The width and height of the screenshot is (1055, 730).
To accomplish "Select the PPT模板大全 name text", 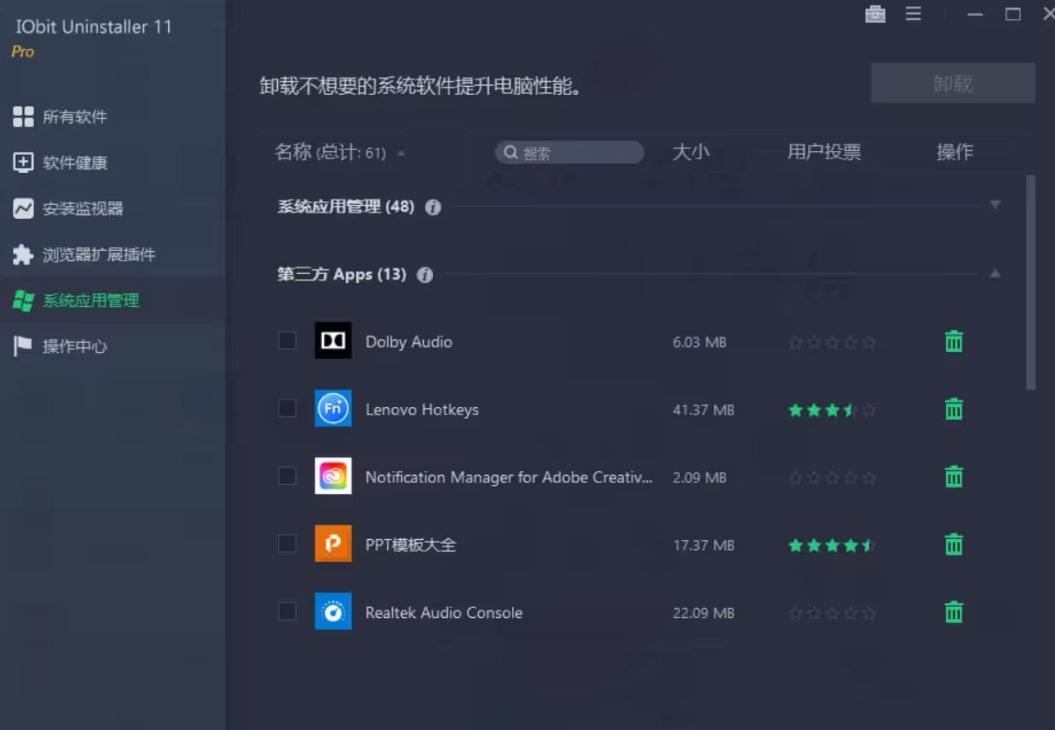I will (410, 544).
